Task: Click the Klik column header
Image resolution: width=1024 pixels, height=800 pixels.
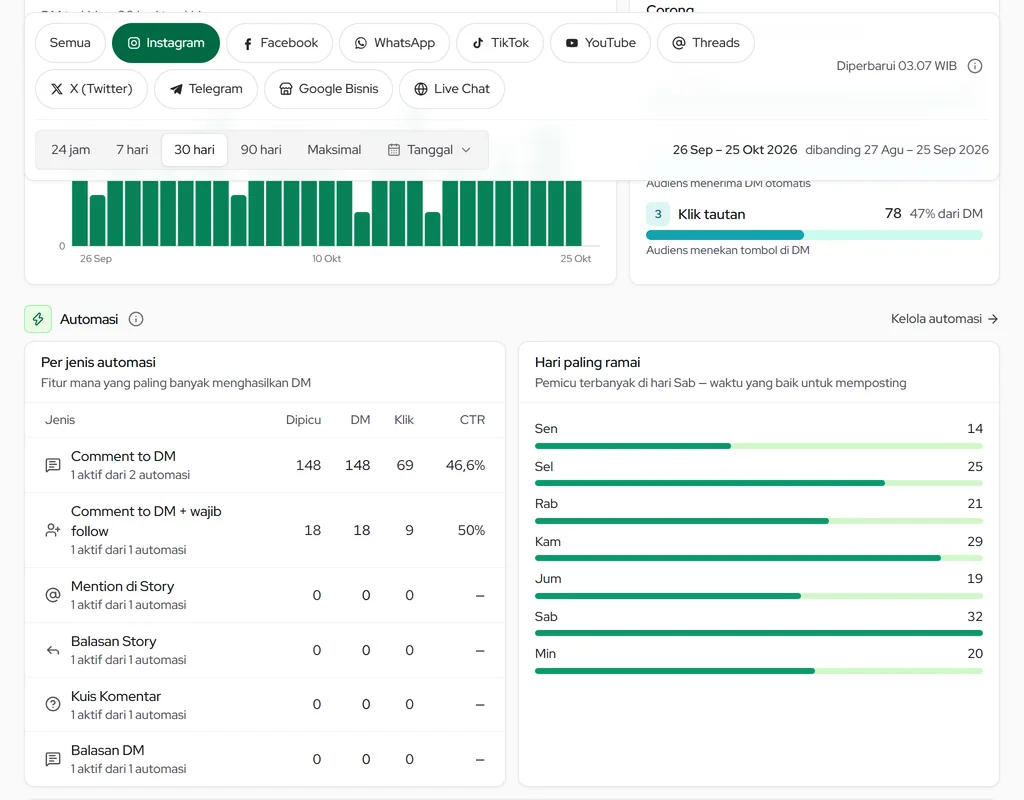Action: point(404,420)
